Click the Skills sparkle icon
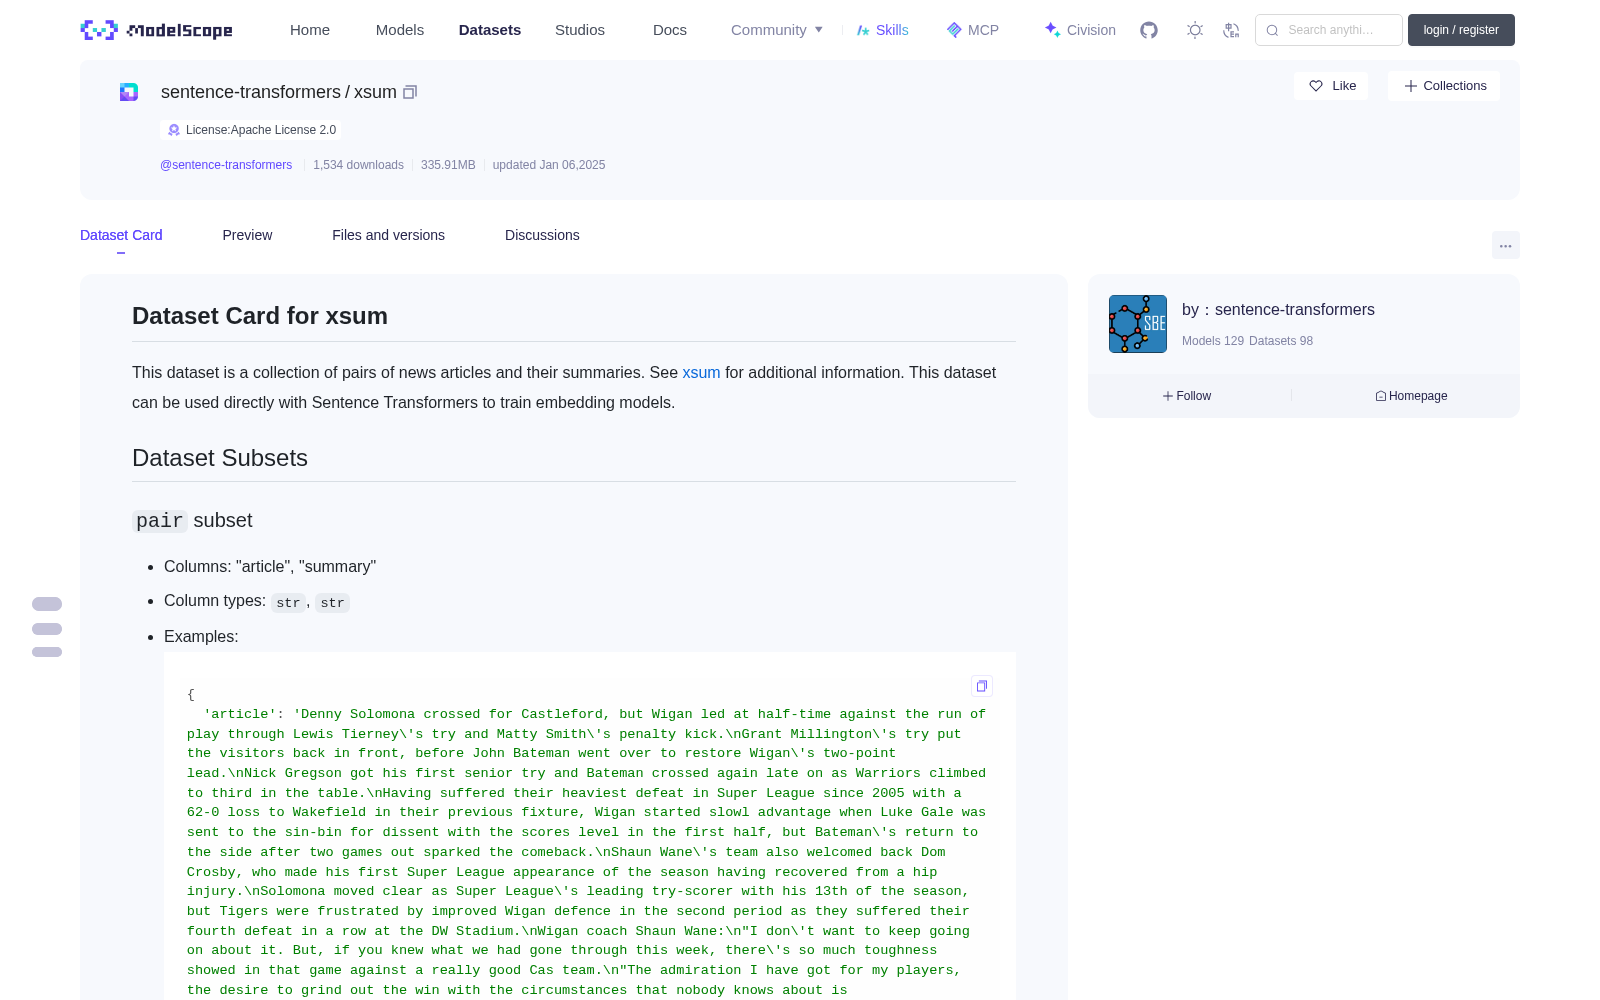This screenshot has width=1600, height=1000. (863, 30)
